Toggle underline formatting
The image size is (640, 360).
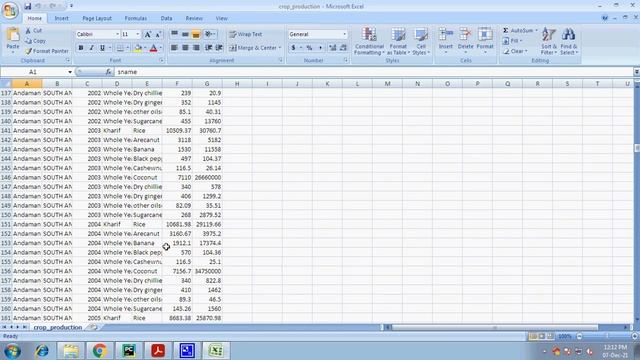click(x=102, y=48)
